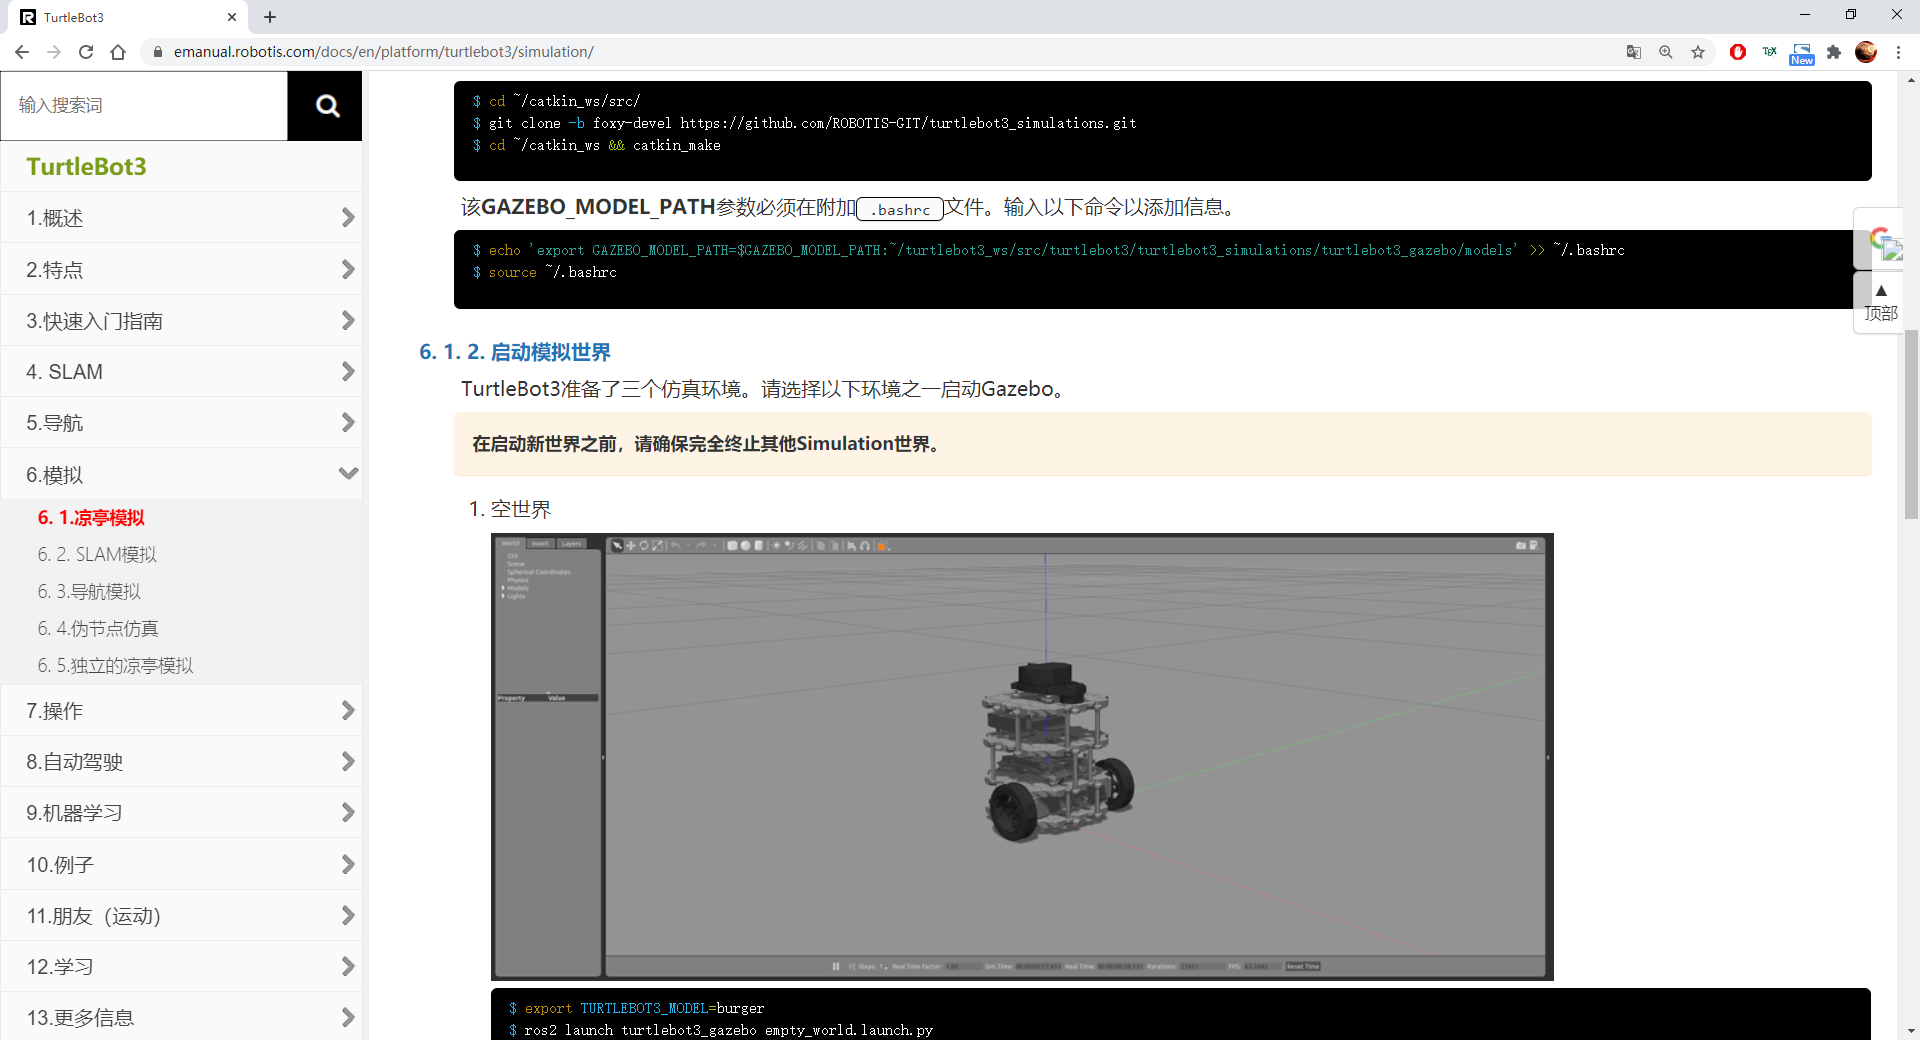Open the Opera-style red extension icon

[1738, 52]
